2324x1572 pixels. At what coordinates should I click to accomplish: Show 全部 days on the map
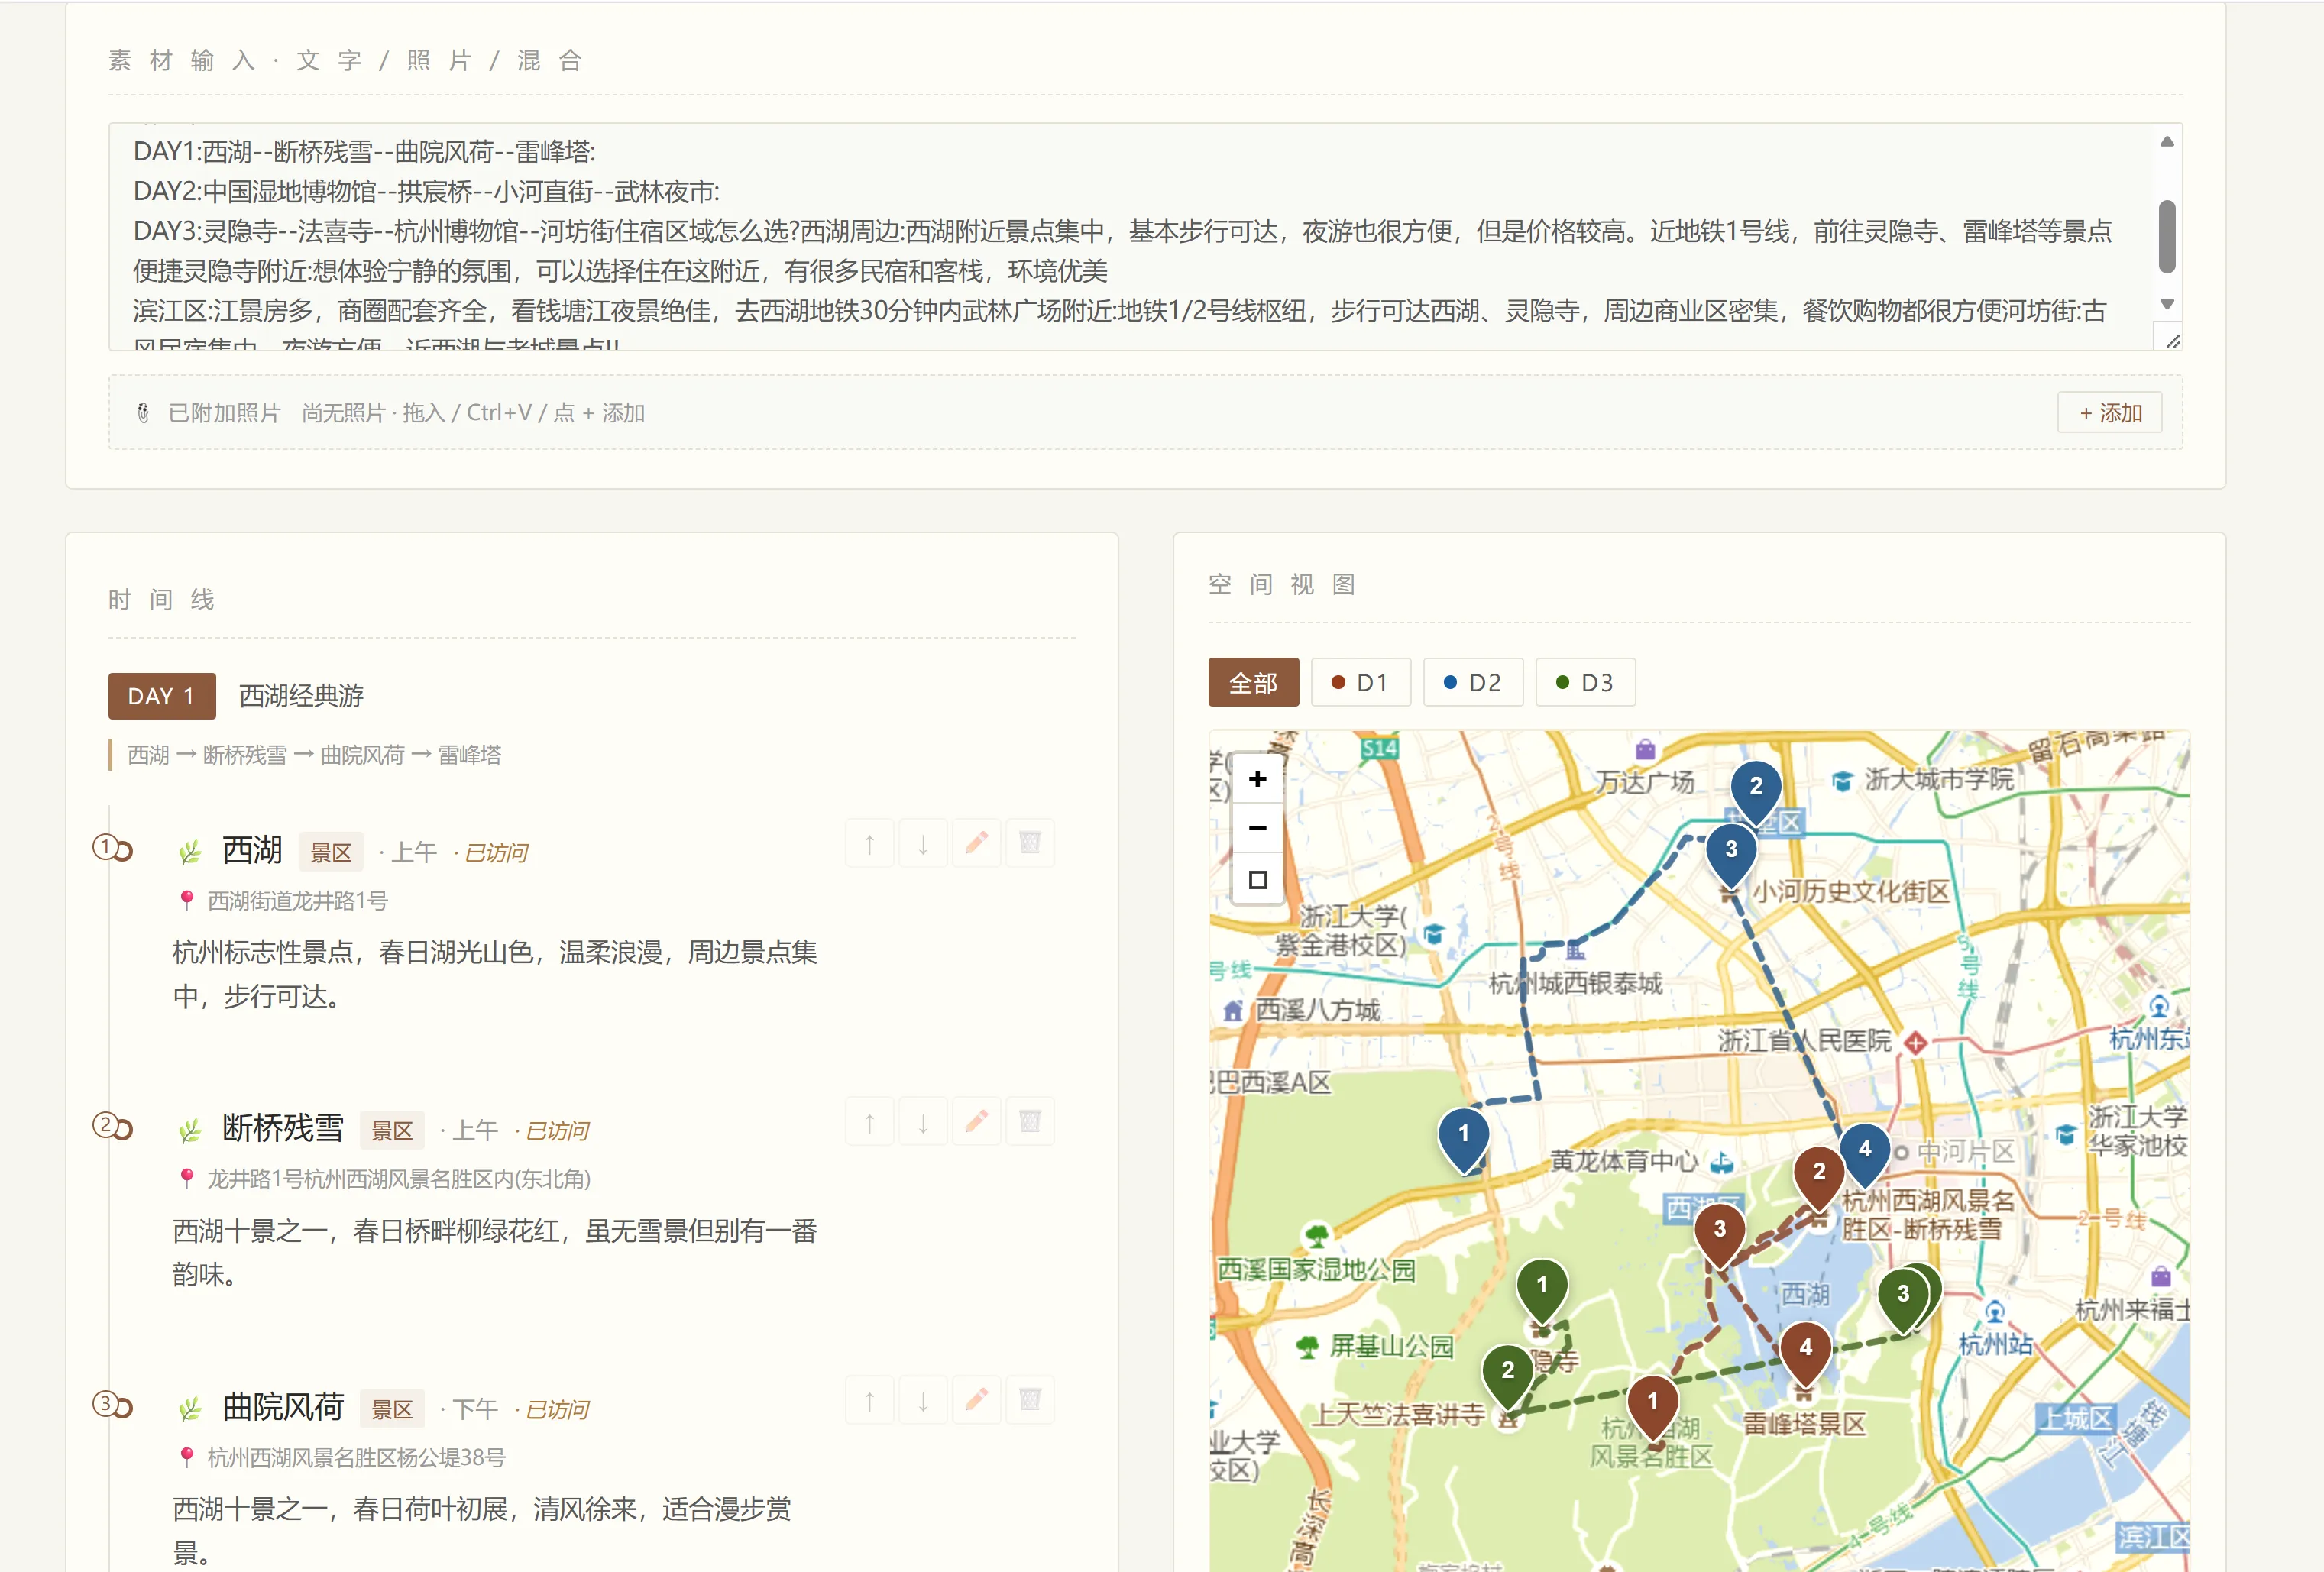tap(1253, 683)
